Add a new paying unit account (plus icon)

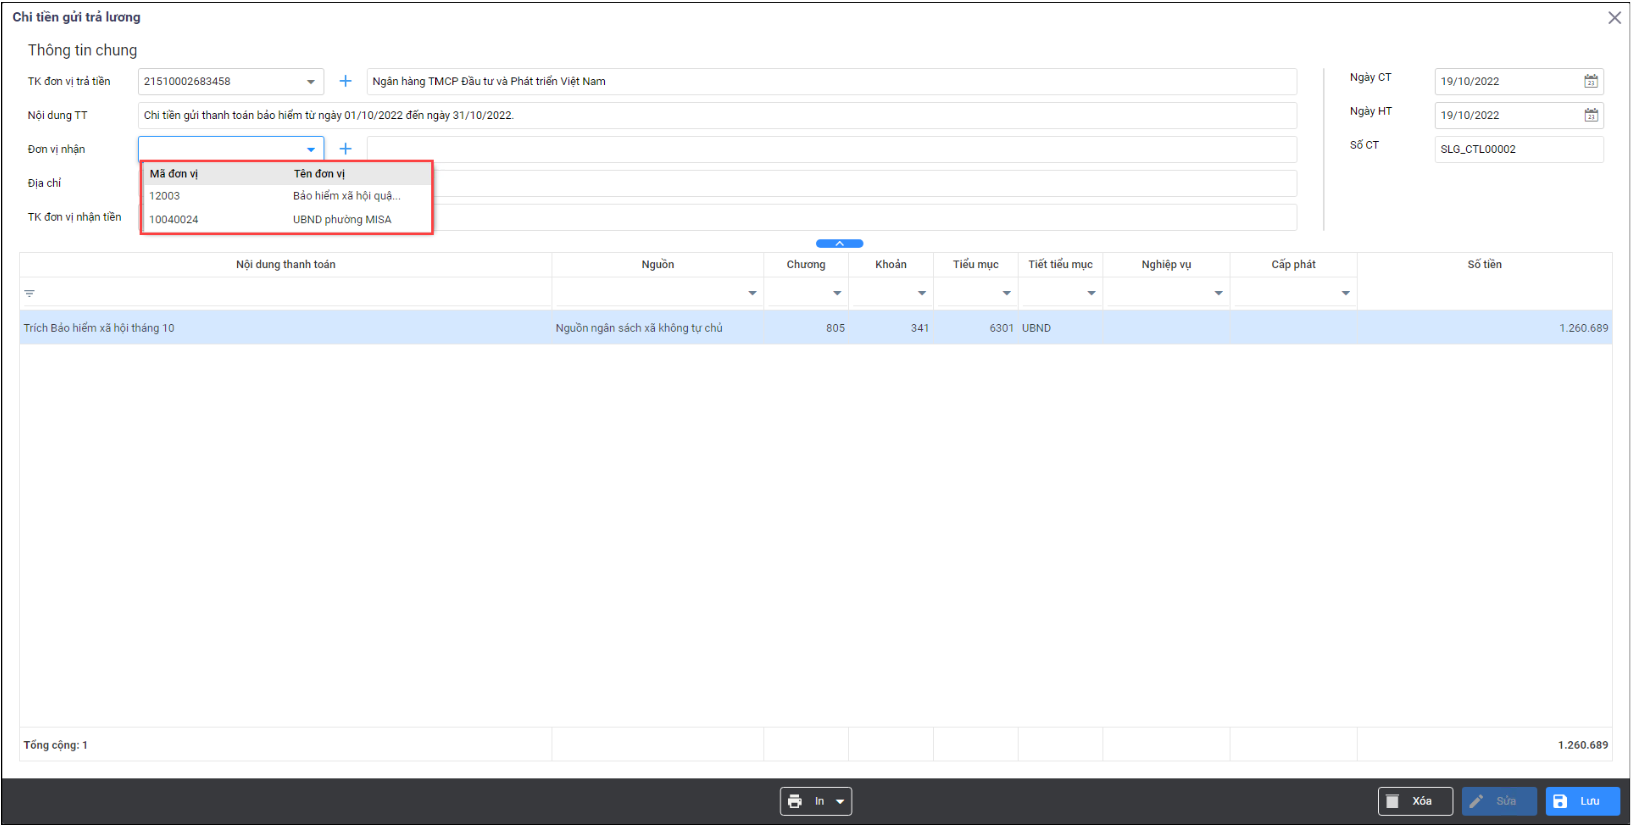[x=345, y=81]
